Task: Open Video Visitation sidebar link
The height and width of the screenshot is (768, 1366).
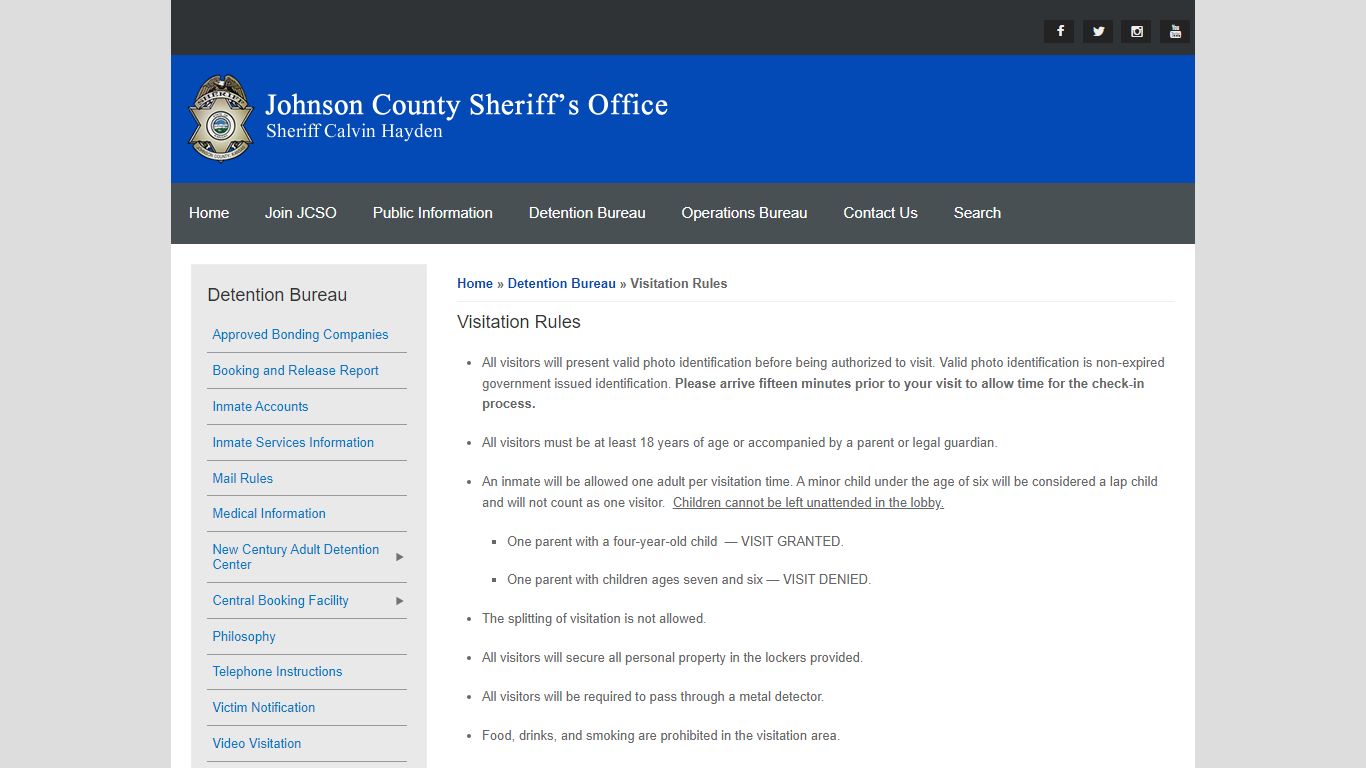Action: (256, 743)
